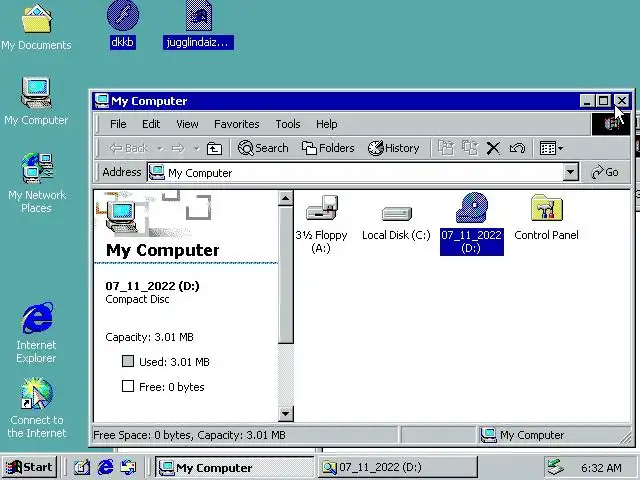Click the 6:32 AM clock
The image size is (640, 480).
pos(601,468)
